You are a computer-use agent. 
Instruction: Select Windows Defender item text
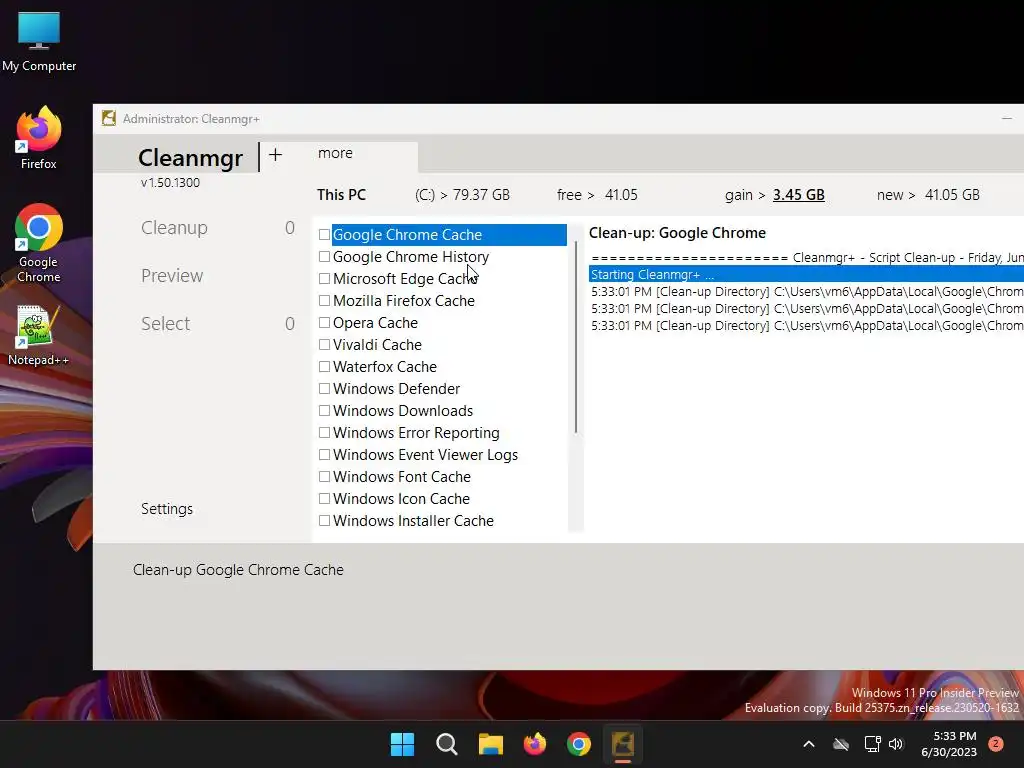click(396, 389)
